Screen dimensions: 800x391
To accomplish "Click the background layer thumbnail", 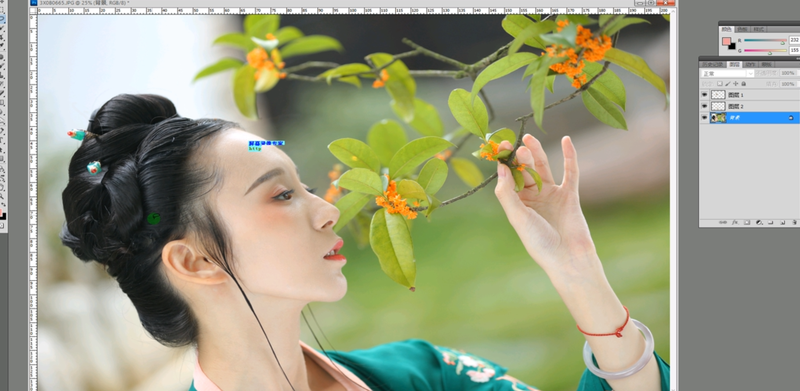I will click(x=718, y=117).
